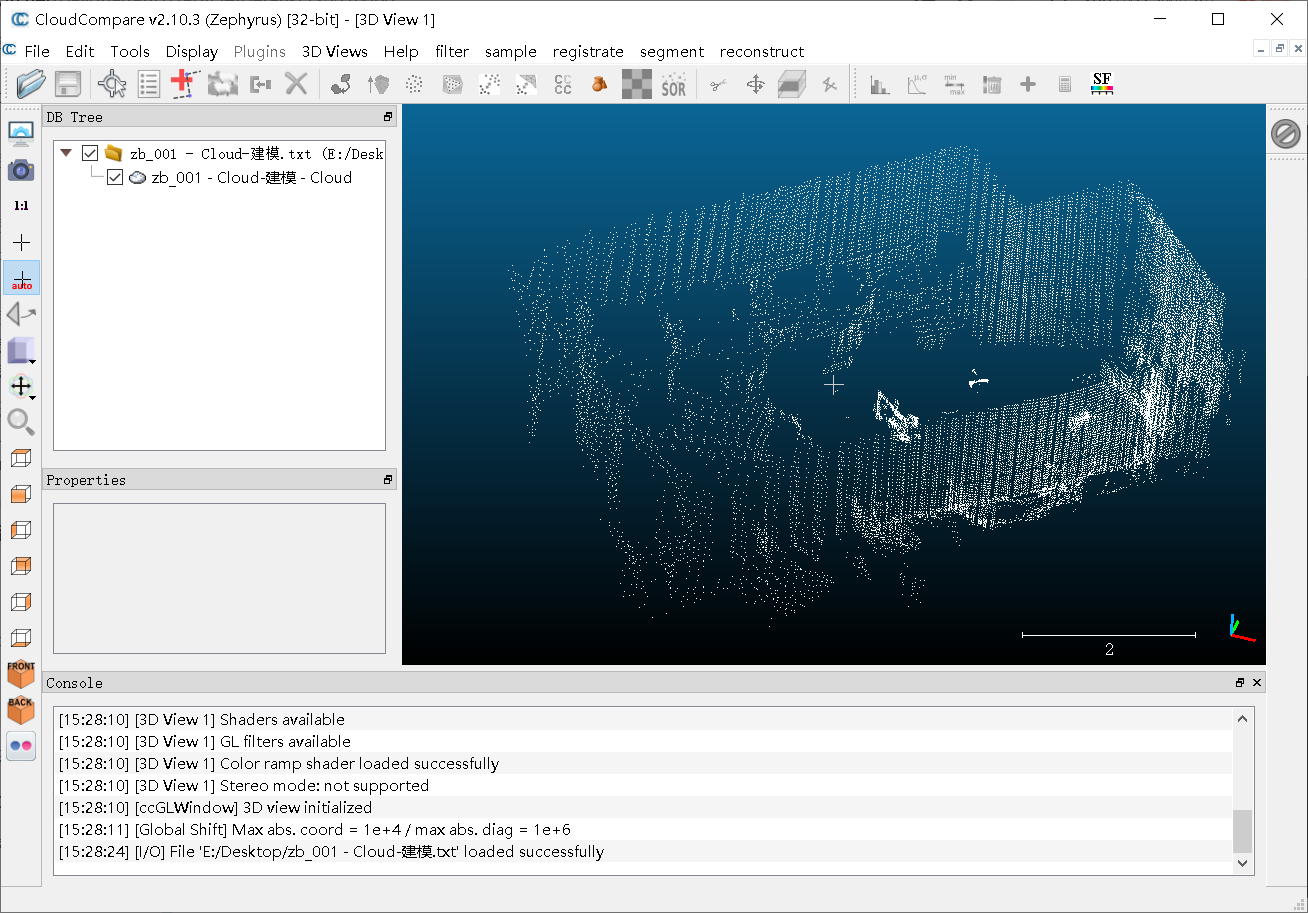
Task: Open the Help menu
Action: tap(401, 51)
